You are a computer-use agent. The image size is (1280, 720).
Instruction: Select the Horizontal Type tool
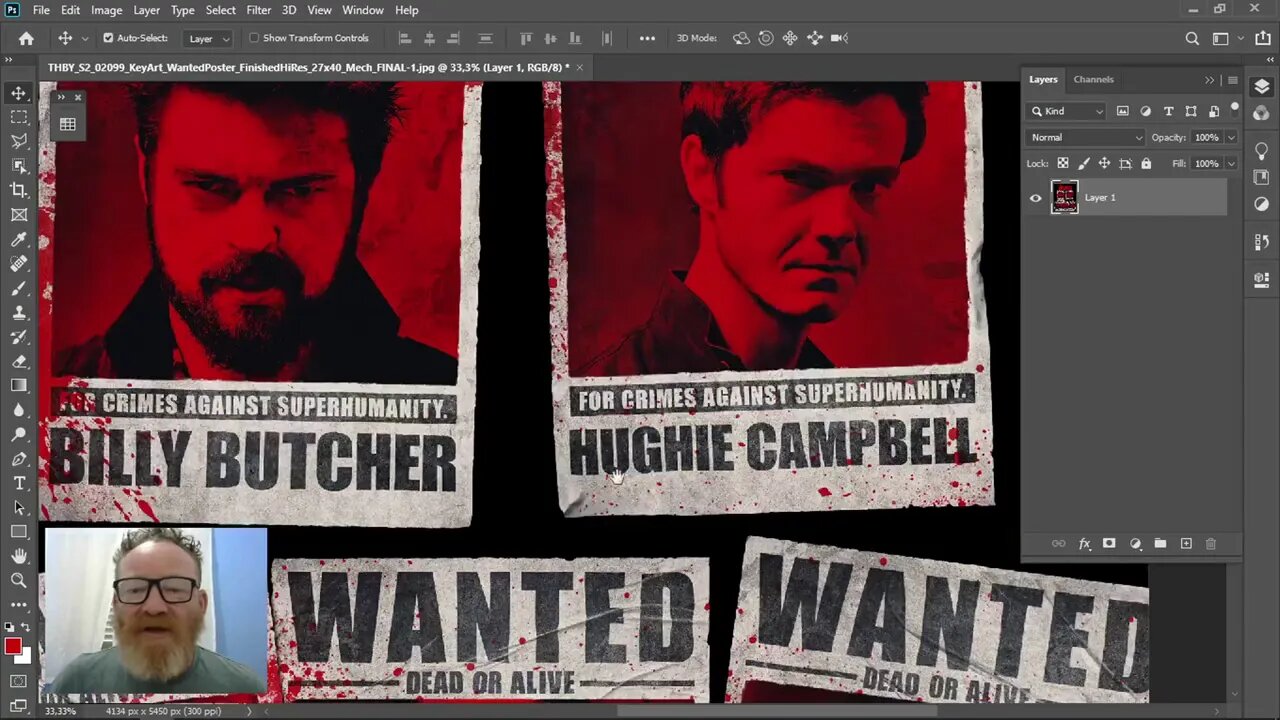coord(19,483)
